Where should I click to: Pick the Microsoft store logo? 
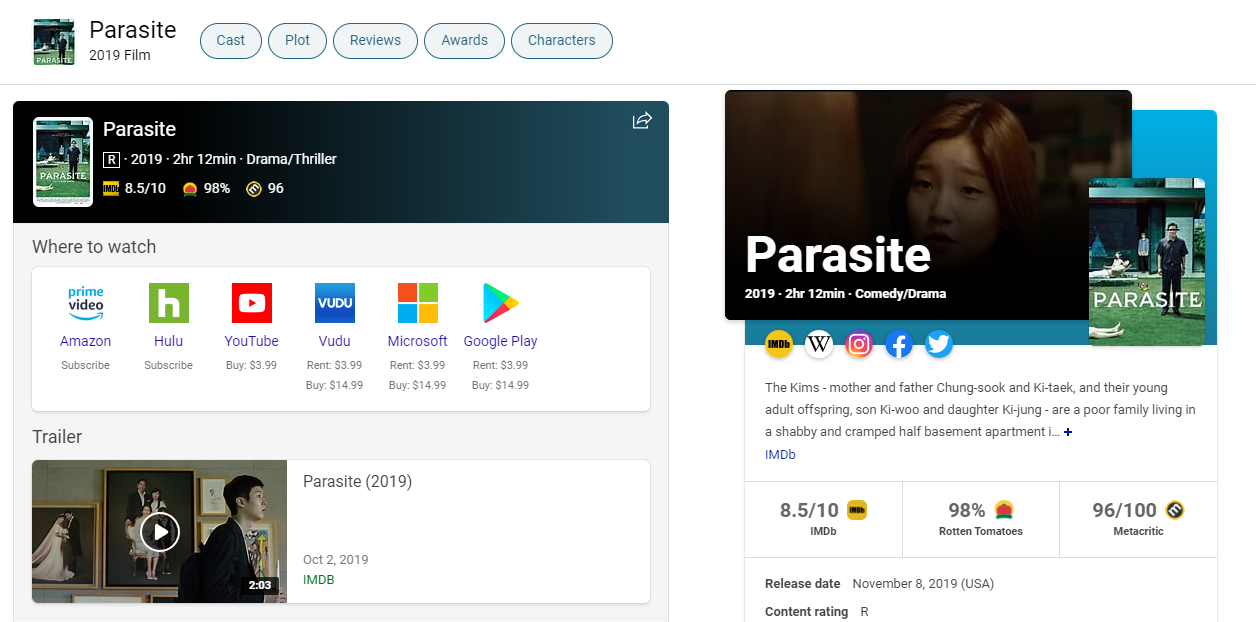417,303
